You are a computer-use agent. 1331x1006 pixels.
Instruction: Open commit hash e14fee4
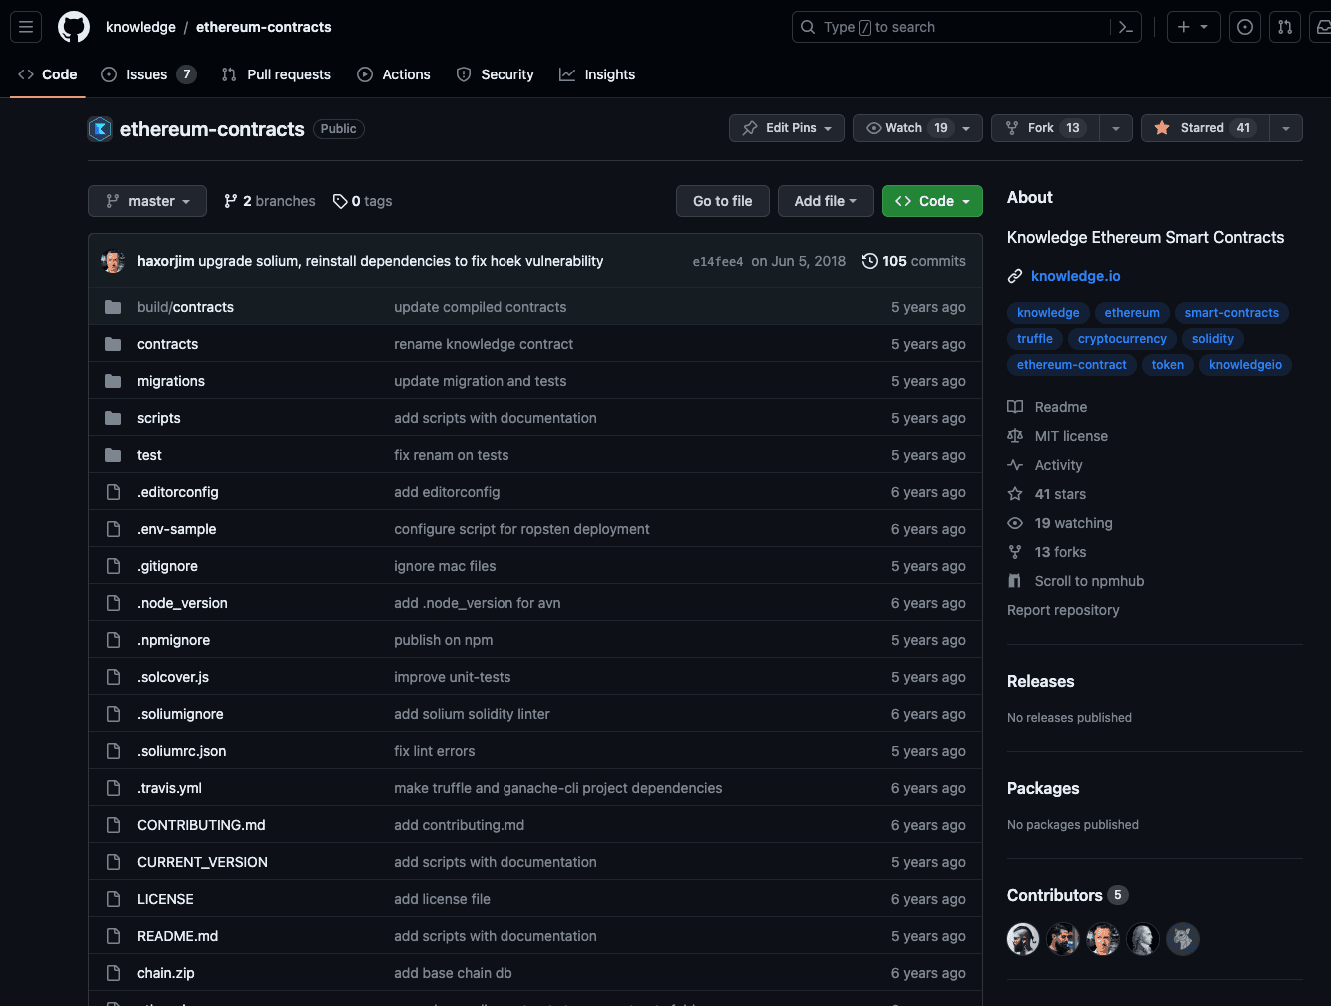tap(718, 262)
